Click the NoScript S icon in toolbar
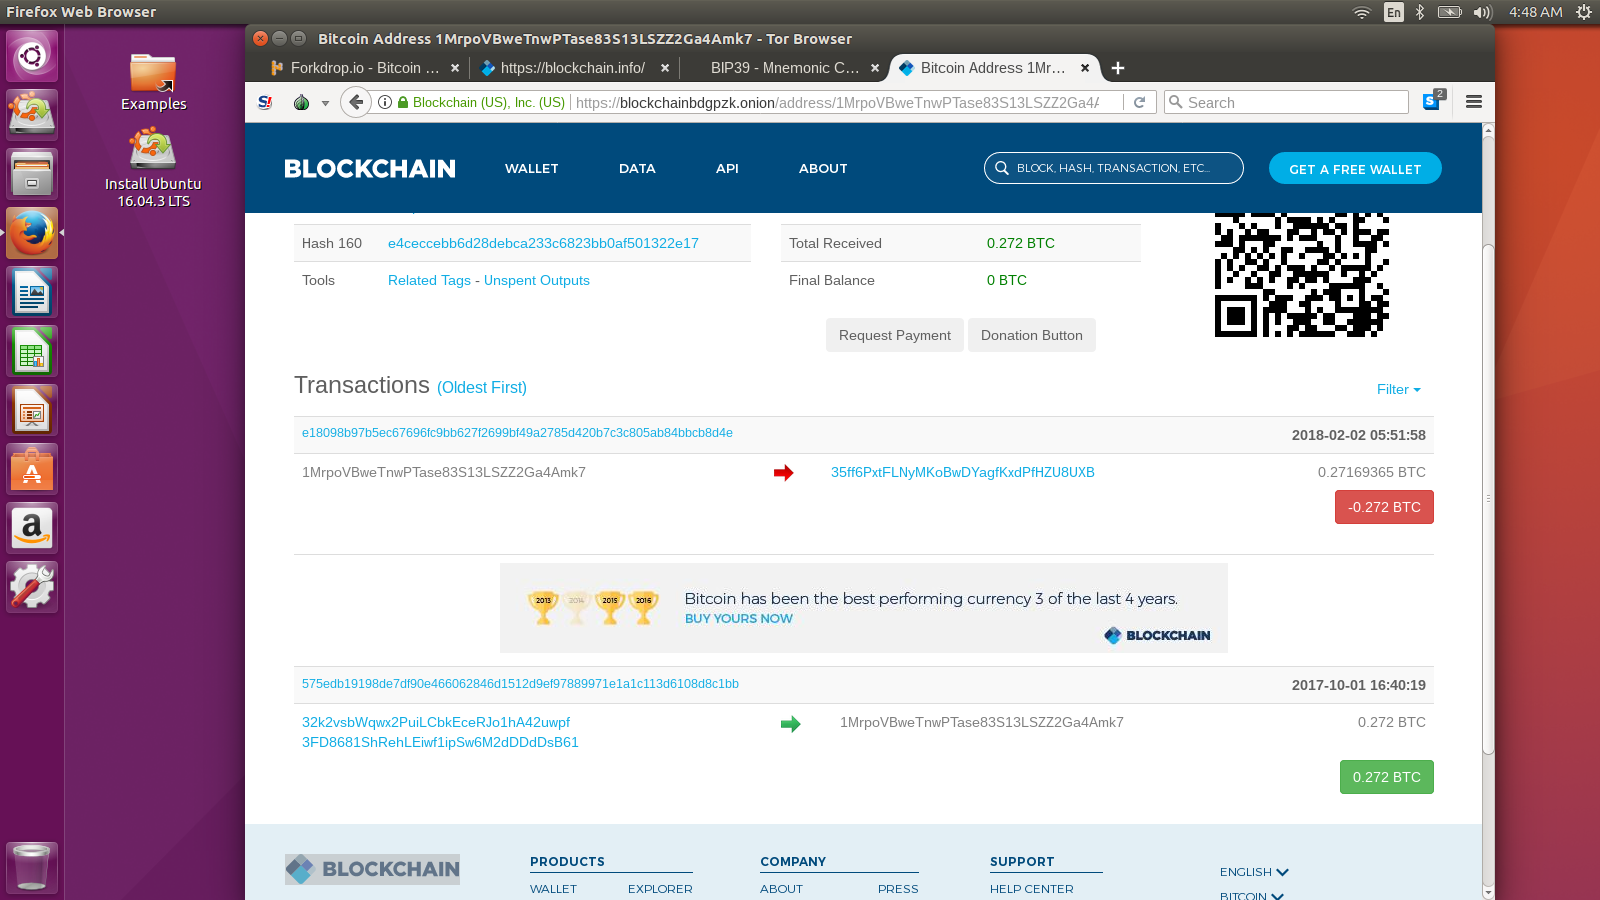The height and width of the screenshot is (900, 1600). coord(265,102)
